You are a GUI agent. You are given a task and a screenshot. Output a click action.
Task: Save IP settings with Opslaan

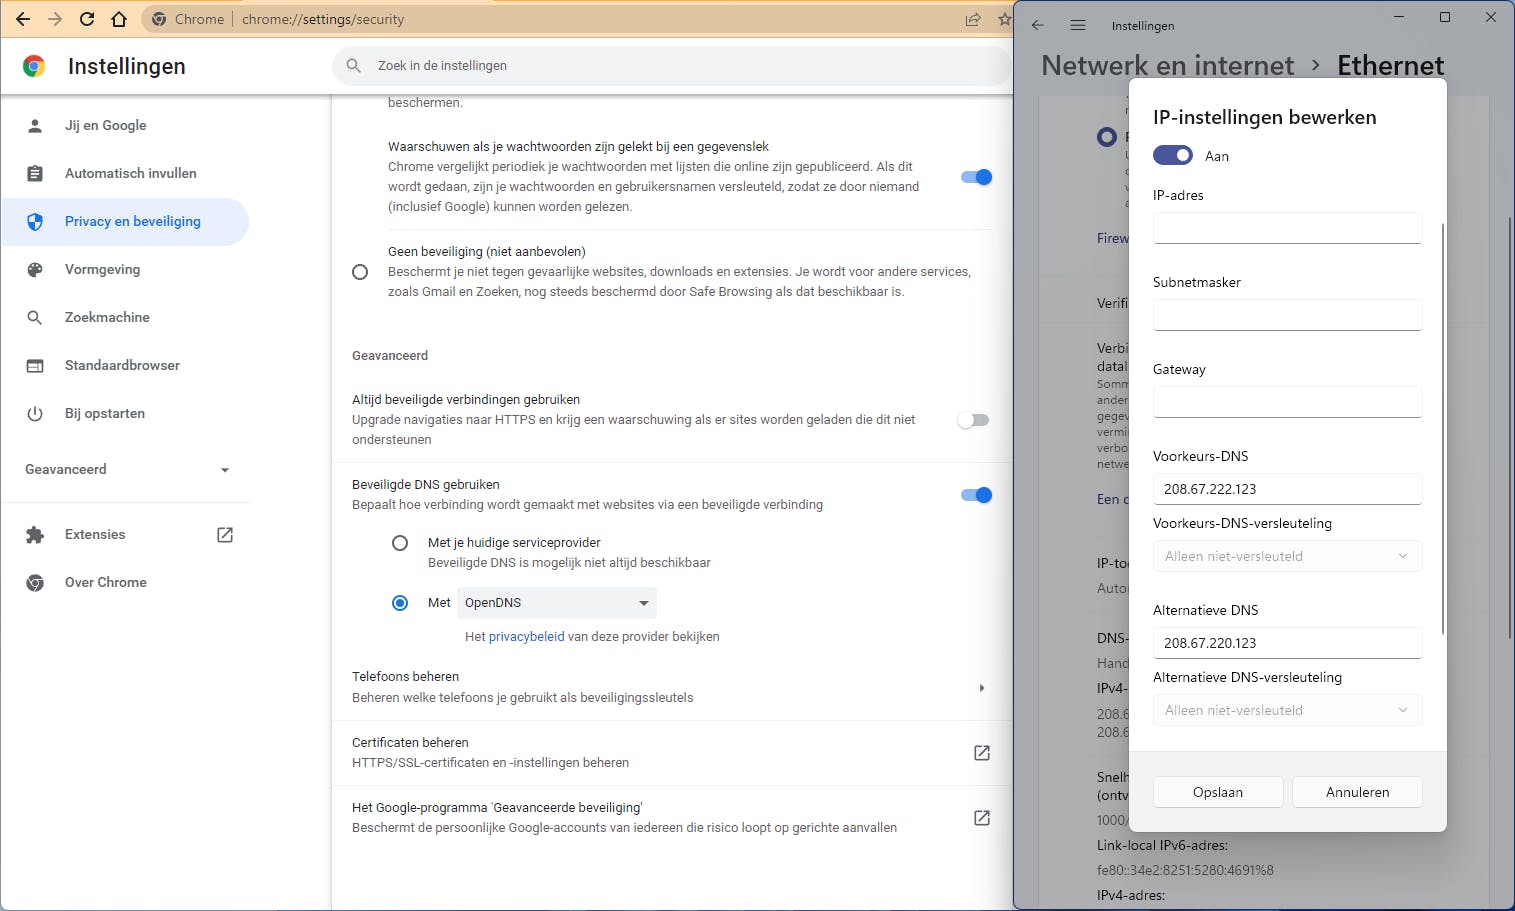1218,792
